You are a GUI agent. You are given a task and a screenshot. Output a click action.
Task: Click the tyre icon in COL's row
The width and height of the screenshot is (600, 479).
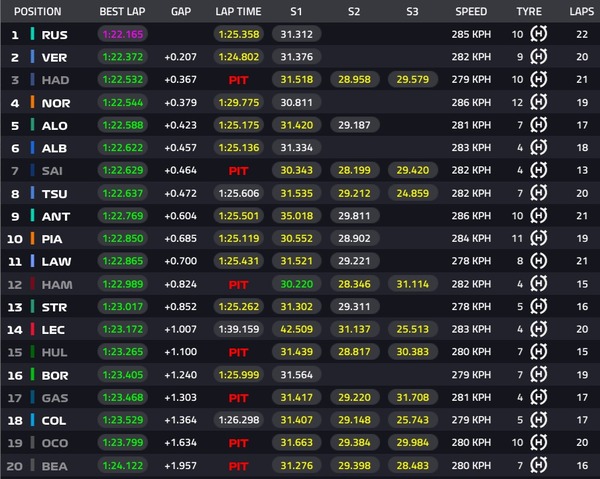pyautogui.click(x=540, y=420)
